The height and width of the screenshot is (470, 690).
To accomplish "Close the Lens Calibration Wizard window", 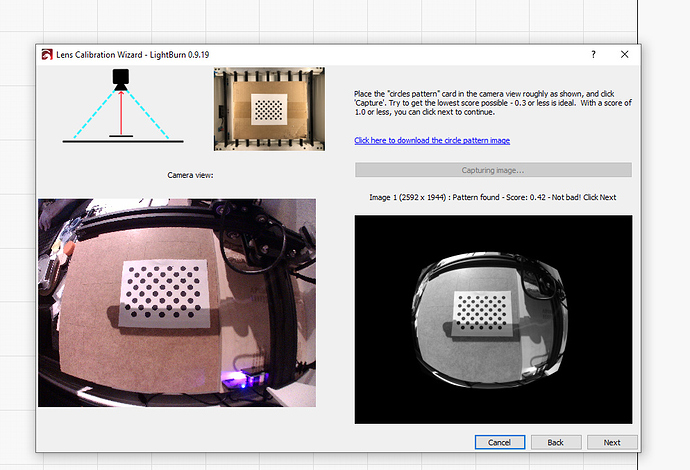I will [624, 55].
